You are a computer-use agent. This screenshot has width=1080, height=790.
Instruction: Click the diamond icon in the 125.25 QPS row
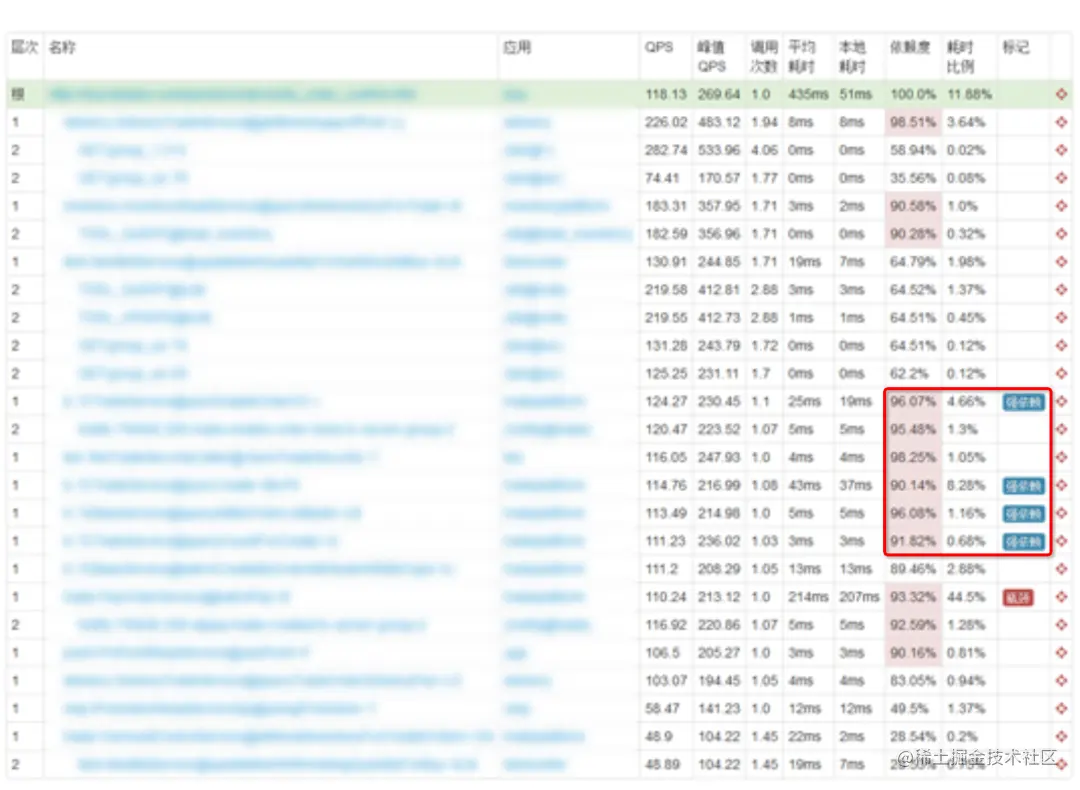pyautogui.click(x=1061, y=373)
